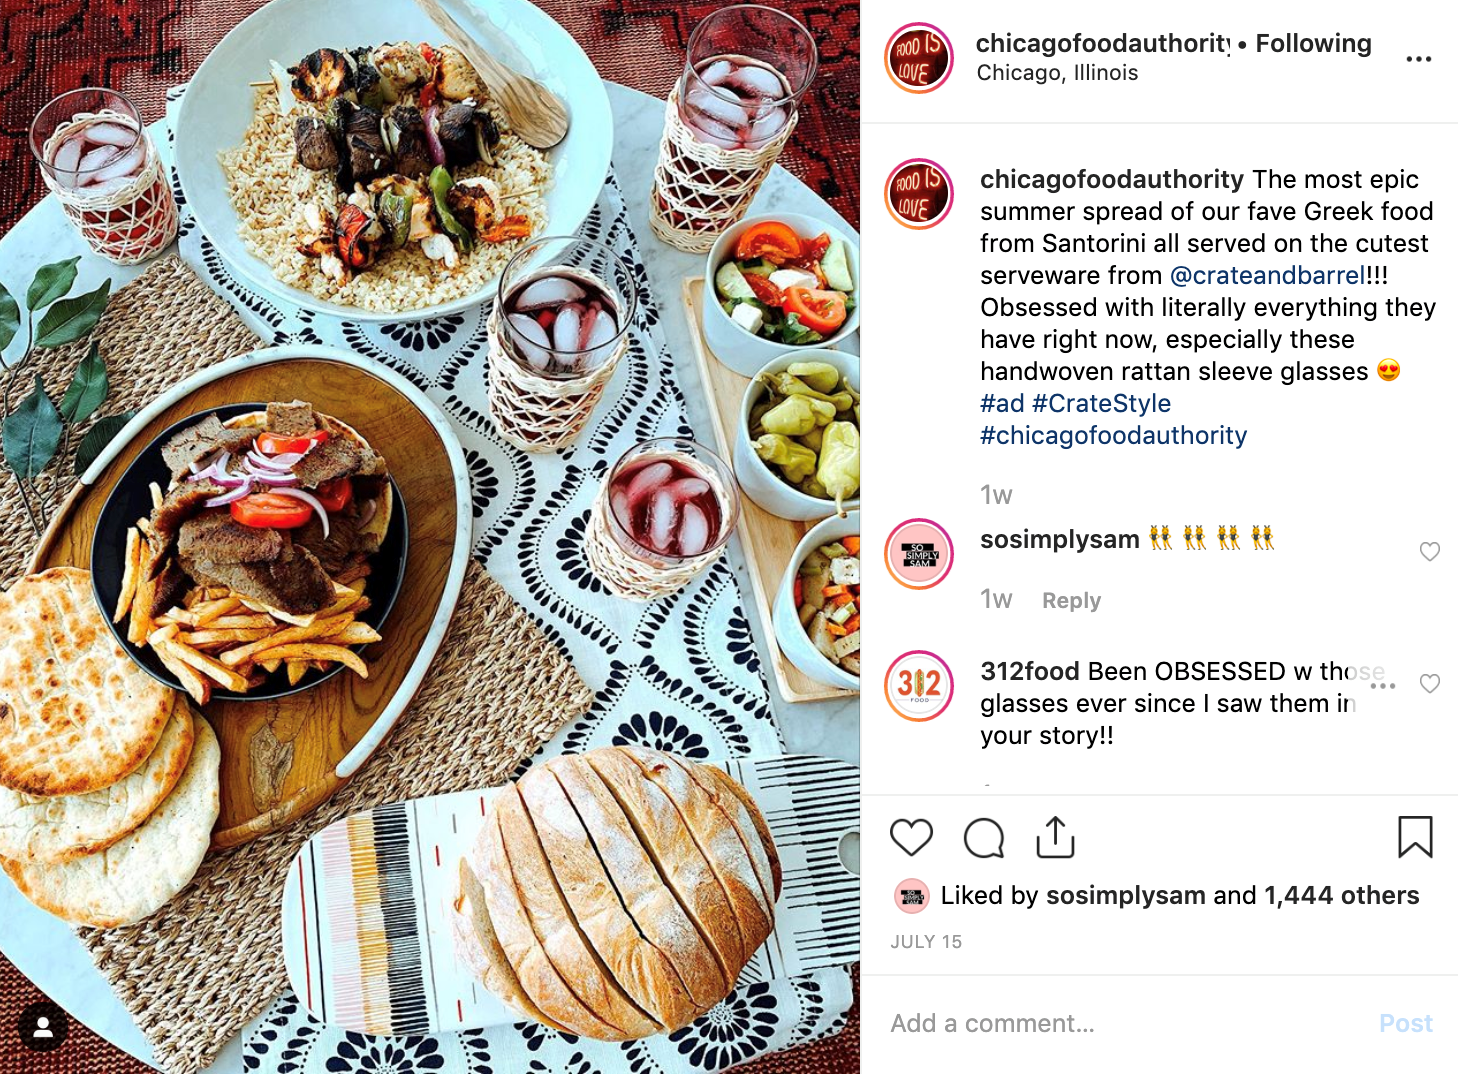Reply to sosimplysam's comment
The height and width of the screenshot is (1074, 1458).
click(x=1071, y=600)
